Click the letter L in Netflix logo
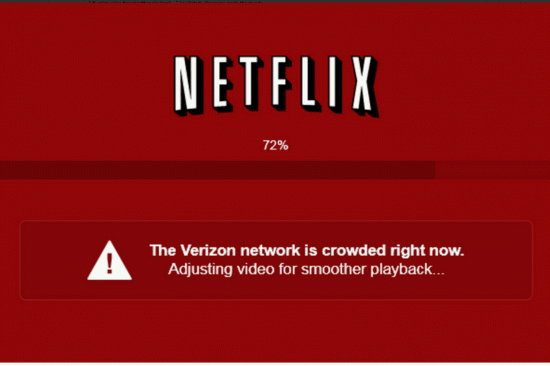Screen dimensions: 550x366 (310, 84)
